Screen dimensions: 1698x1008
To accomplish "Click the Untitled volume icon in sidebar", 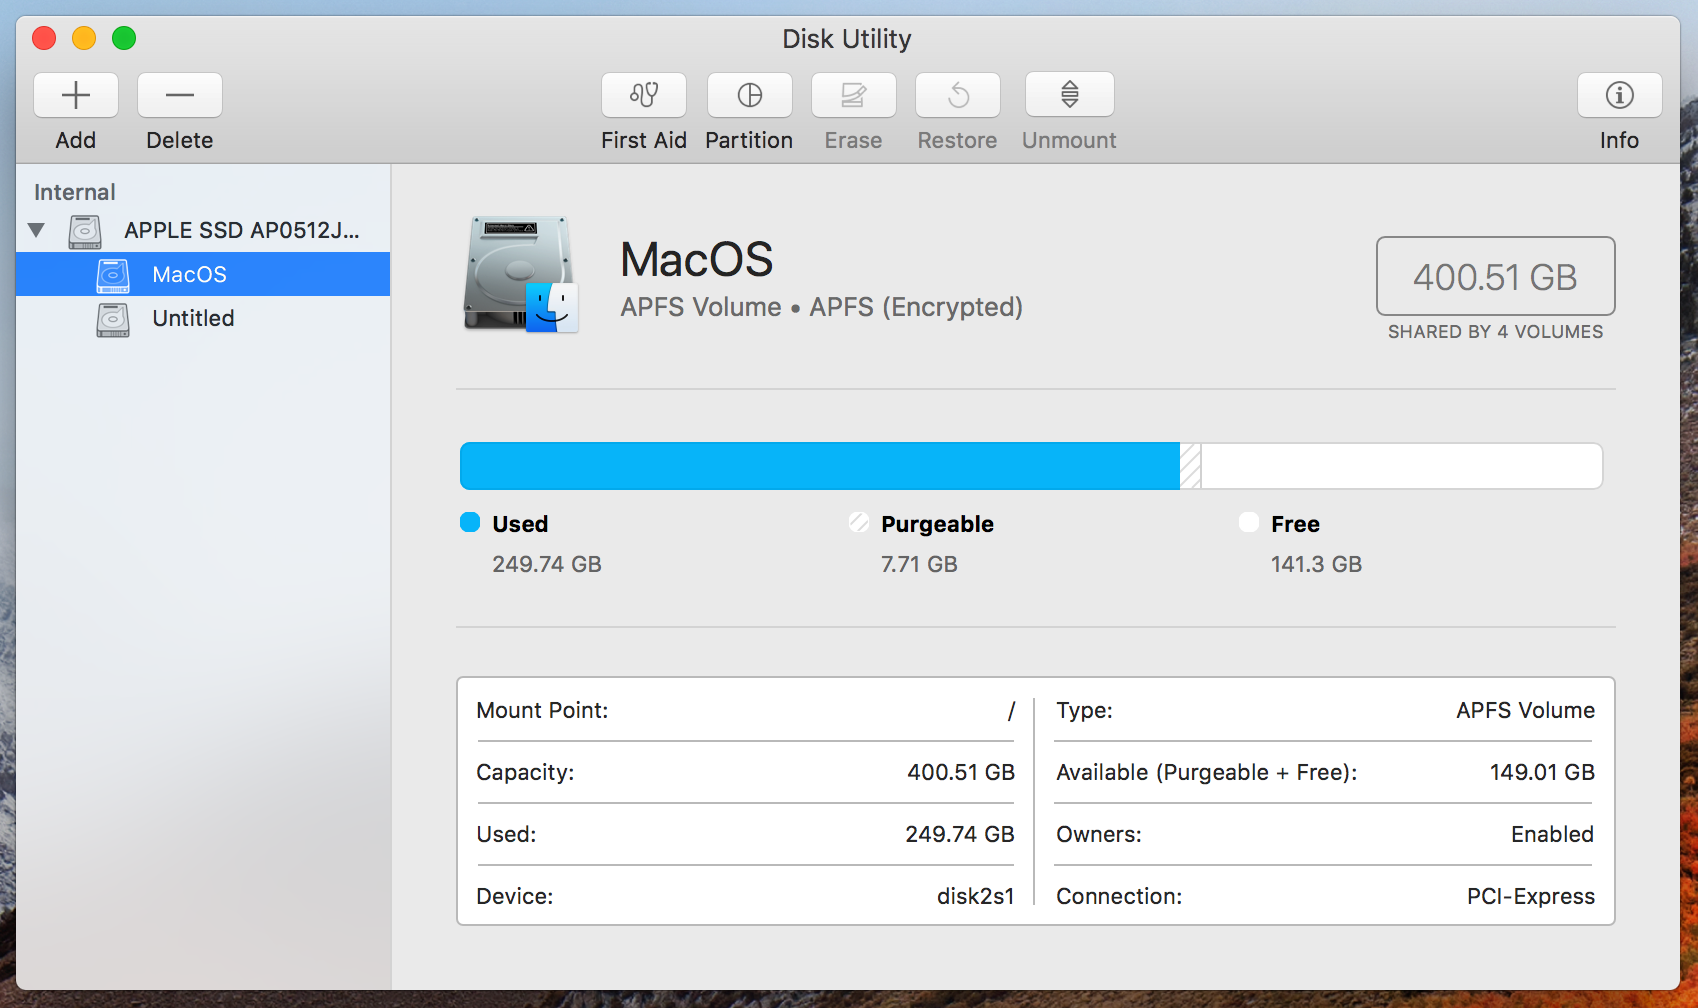I will (113, 319).
